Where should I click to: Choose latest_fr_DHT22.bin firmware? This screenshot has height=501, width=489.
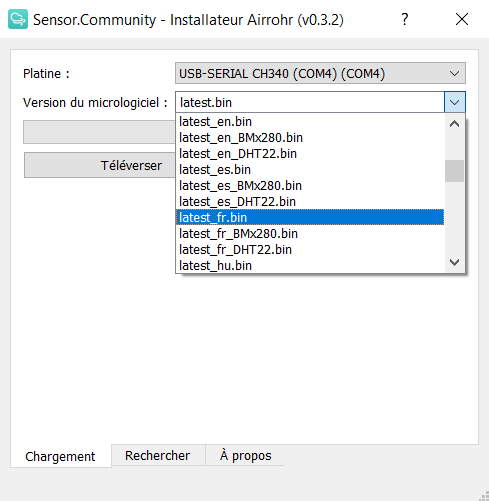point(310,250)
